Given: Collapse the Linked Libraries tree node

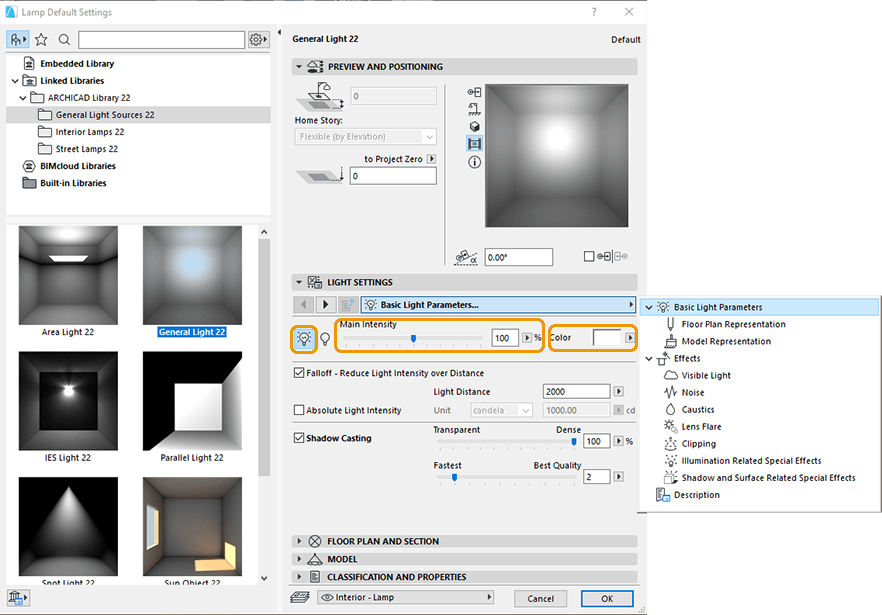Looking at the screenshot, I should tap(15, 80).
